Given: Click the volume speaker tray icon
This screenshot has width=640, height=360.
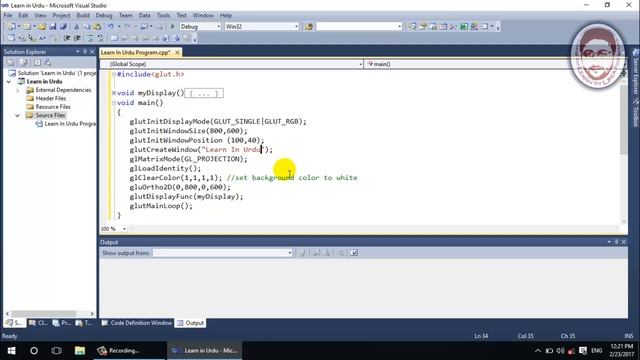Looking at the screenshot, I should (x=560, y=351).
